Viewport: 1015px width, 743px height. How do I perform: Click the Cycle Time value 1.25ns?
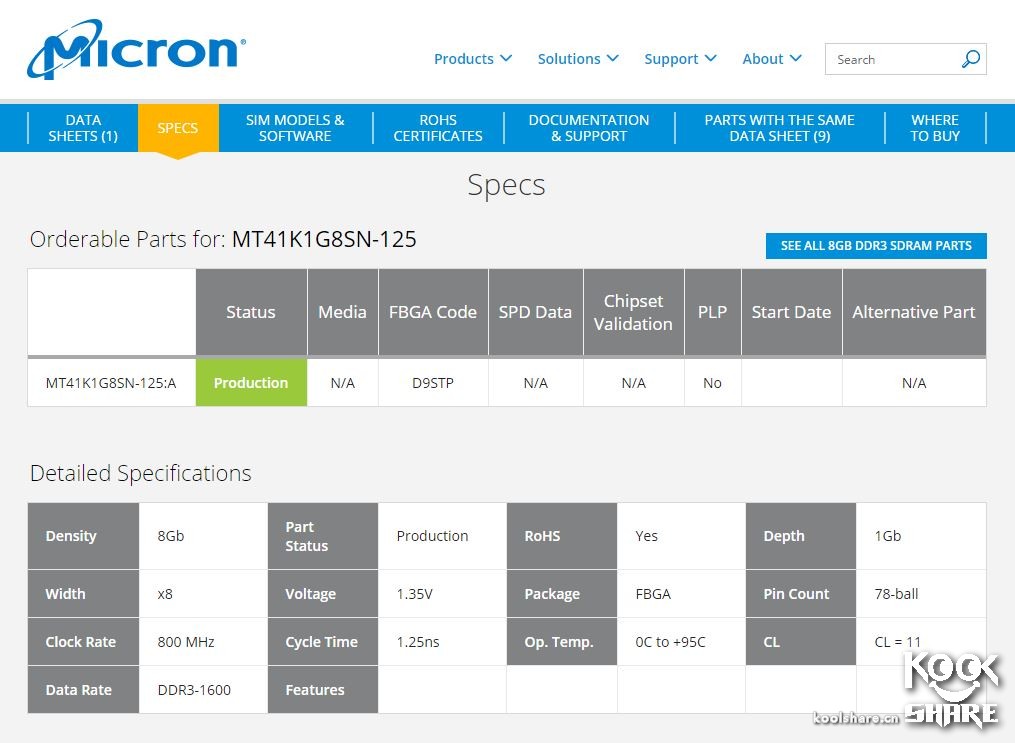(418, 642)
